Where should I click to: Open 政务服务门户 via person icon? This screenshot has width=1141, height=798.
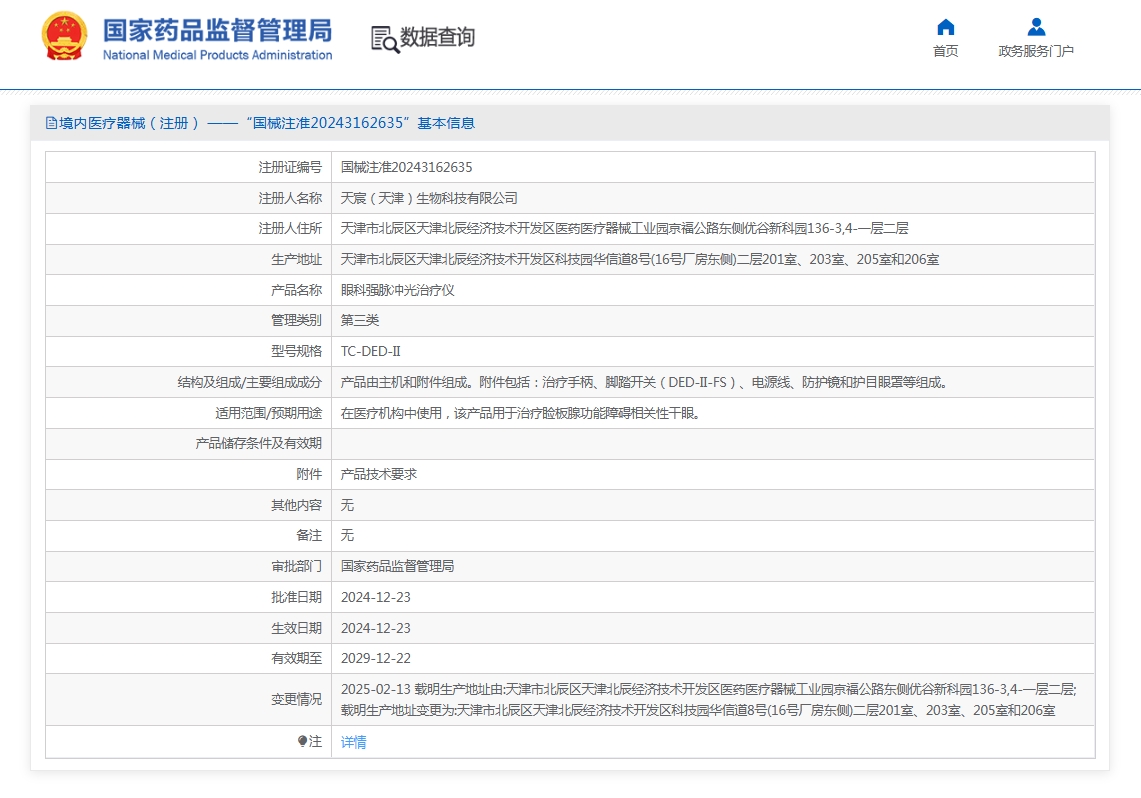pyautogui.click(x=1036, y=27)
